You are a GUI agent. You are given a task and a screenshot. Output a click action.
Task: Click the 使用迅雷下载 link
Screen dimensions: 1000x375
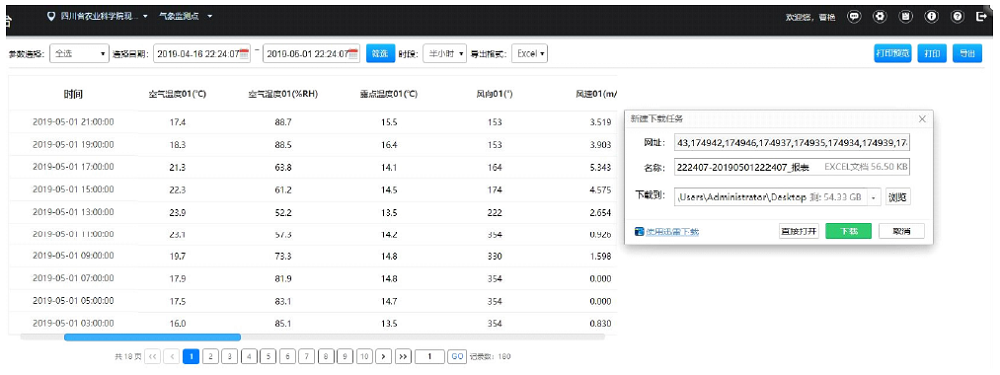672,232
